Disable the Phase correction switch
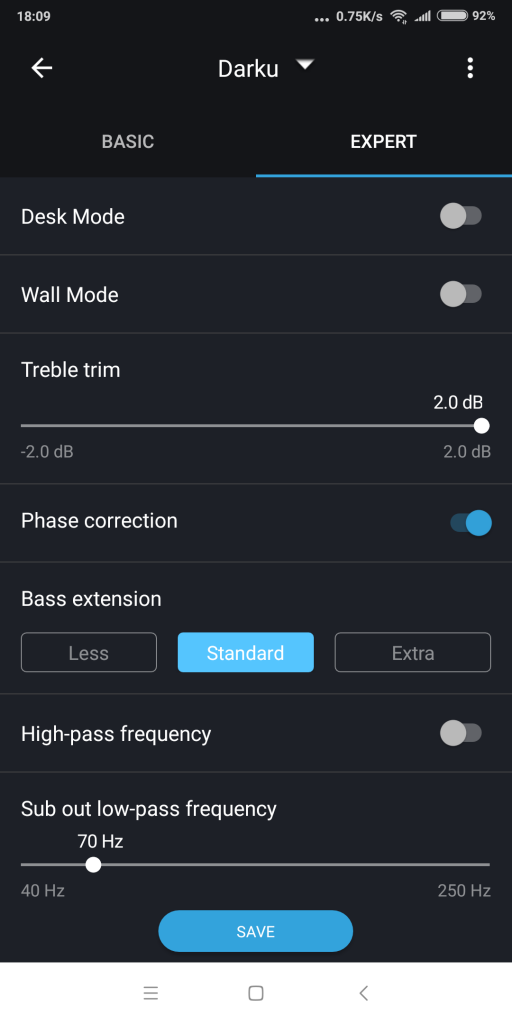Viewport: 512px width, 1024px height. (471, 523)
